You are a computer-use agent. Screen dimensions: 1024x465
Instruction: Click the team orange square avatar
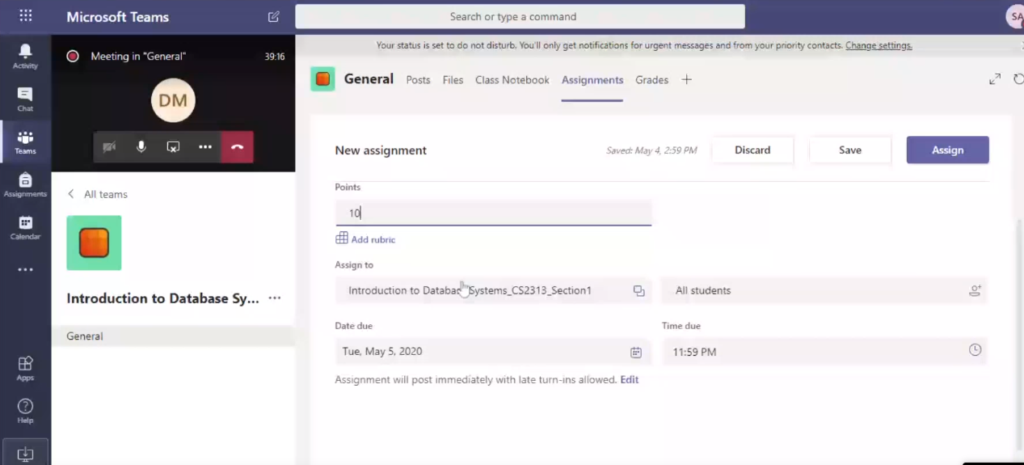[x=94, y=243]
